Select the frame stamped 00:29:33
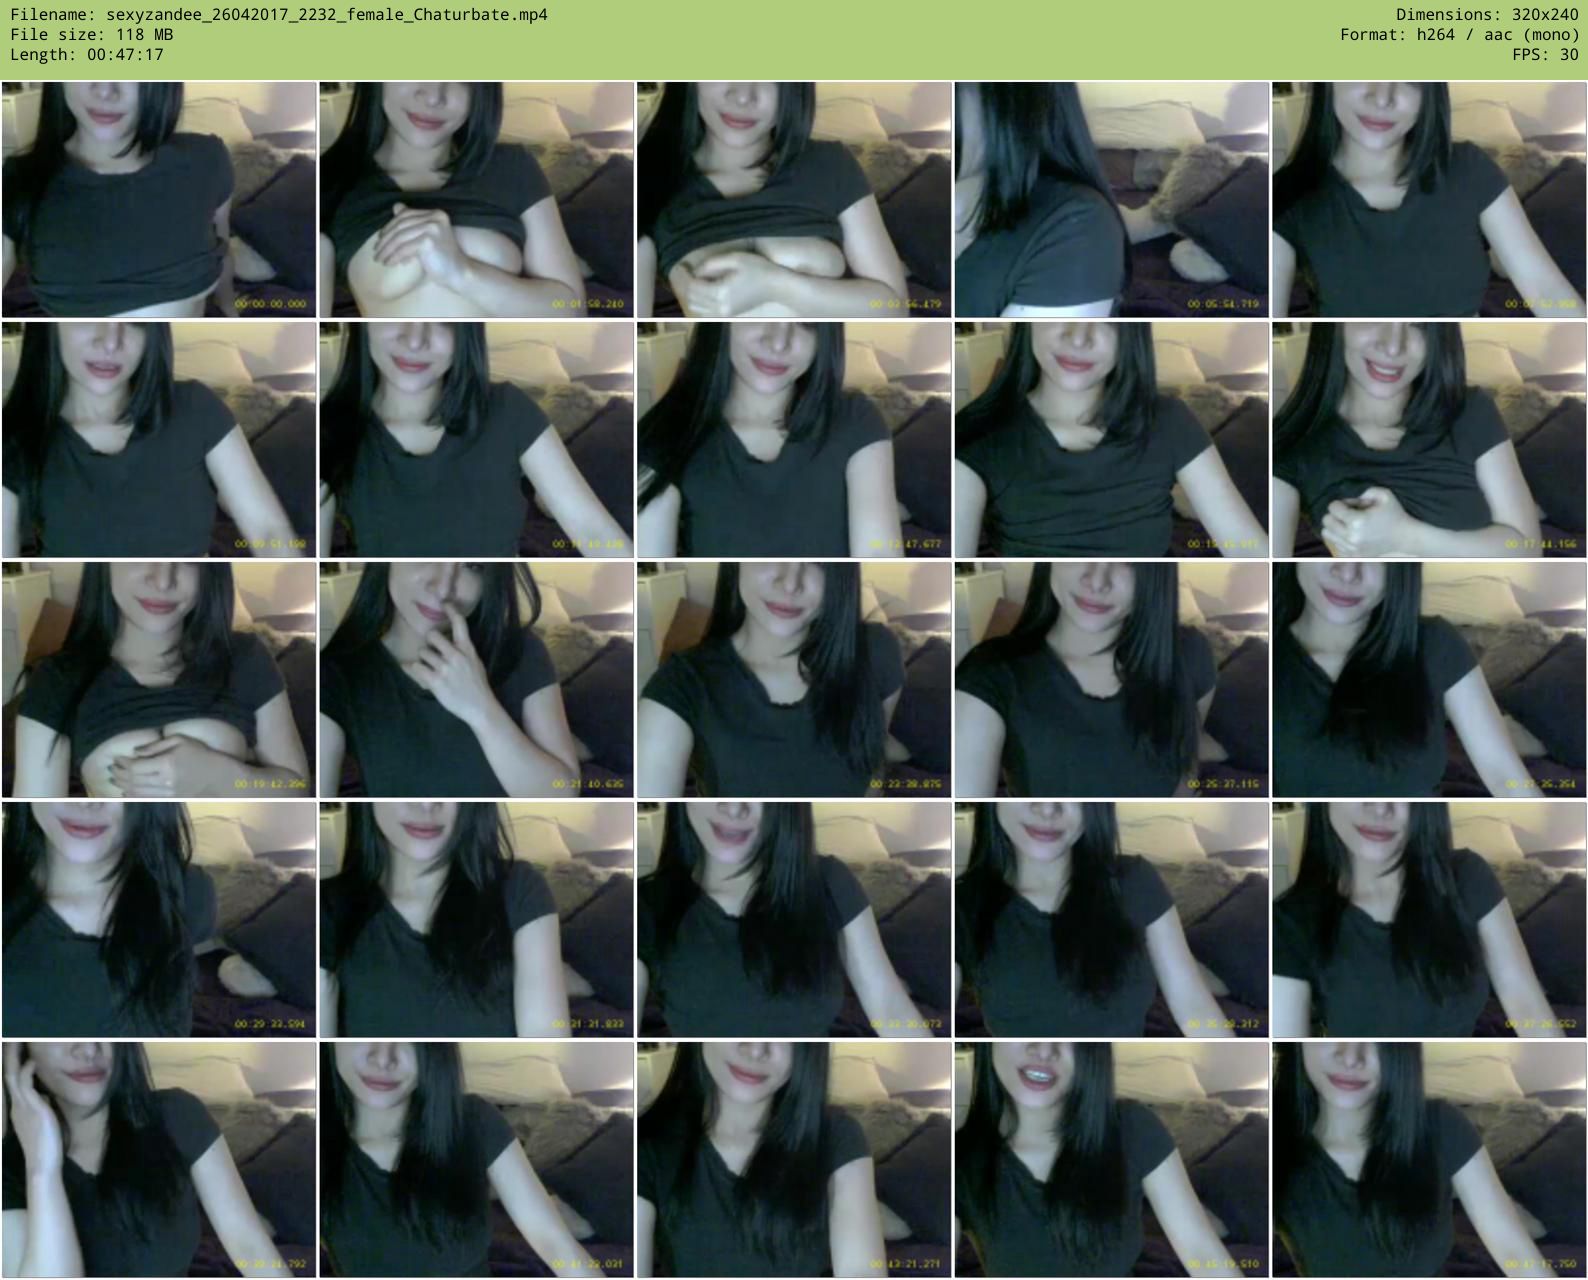 pyautogui.click(x=159, y=920)
